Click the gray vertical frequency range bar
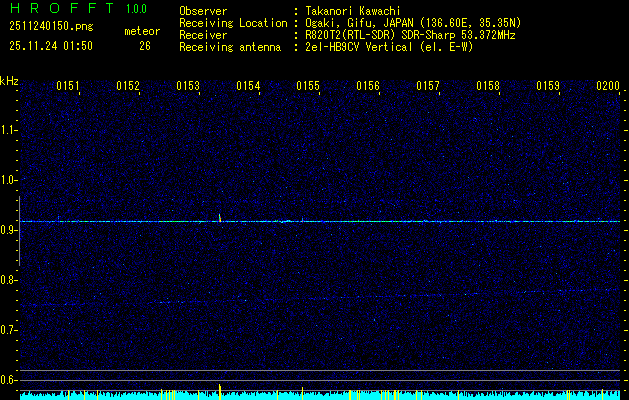This screenshot has width=629, height=400. (x=19, y=231)
